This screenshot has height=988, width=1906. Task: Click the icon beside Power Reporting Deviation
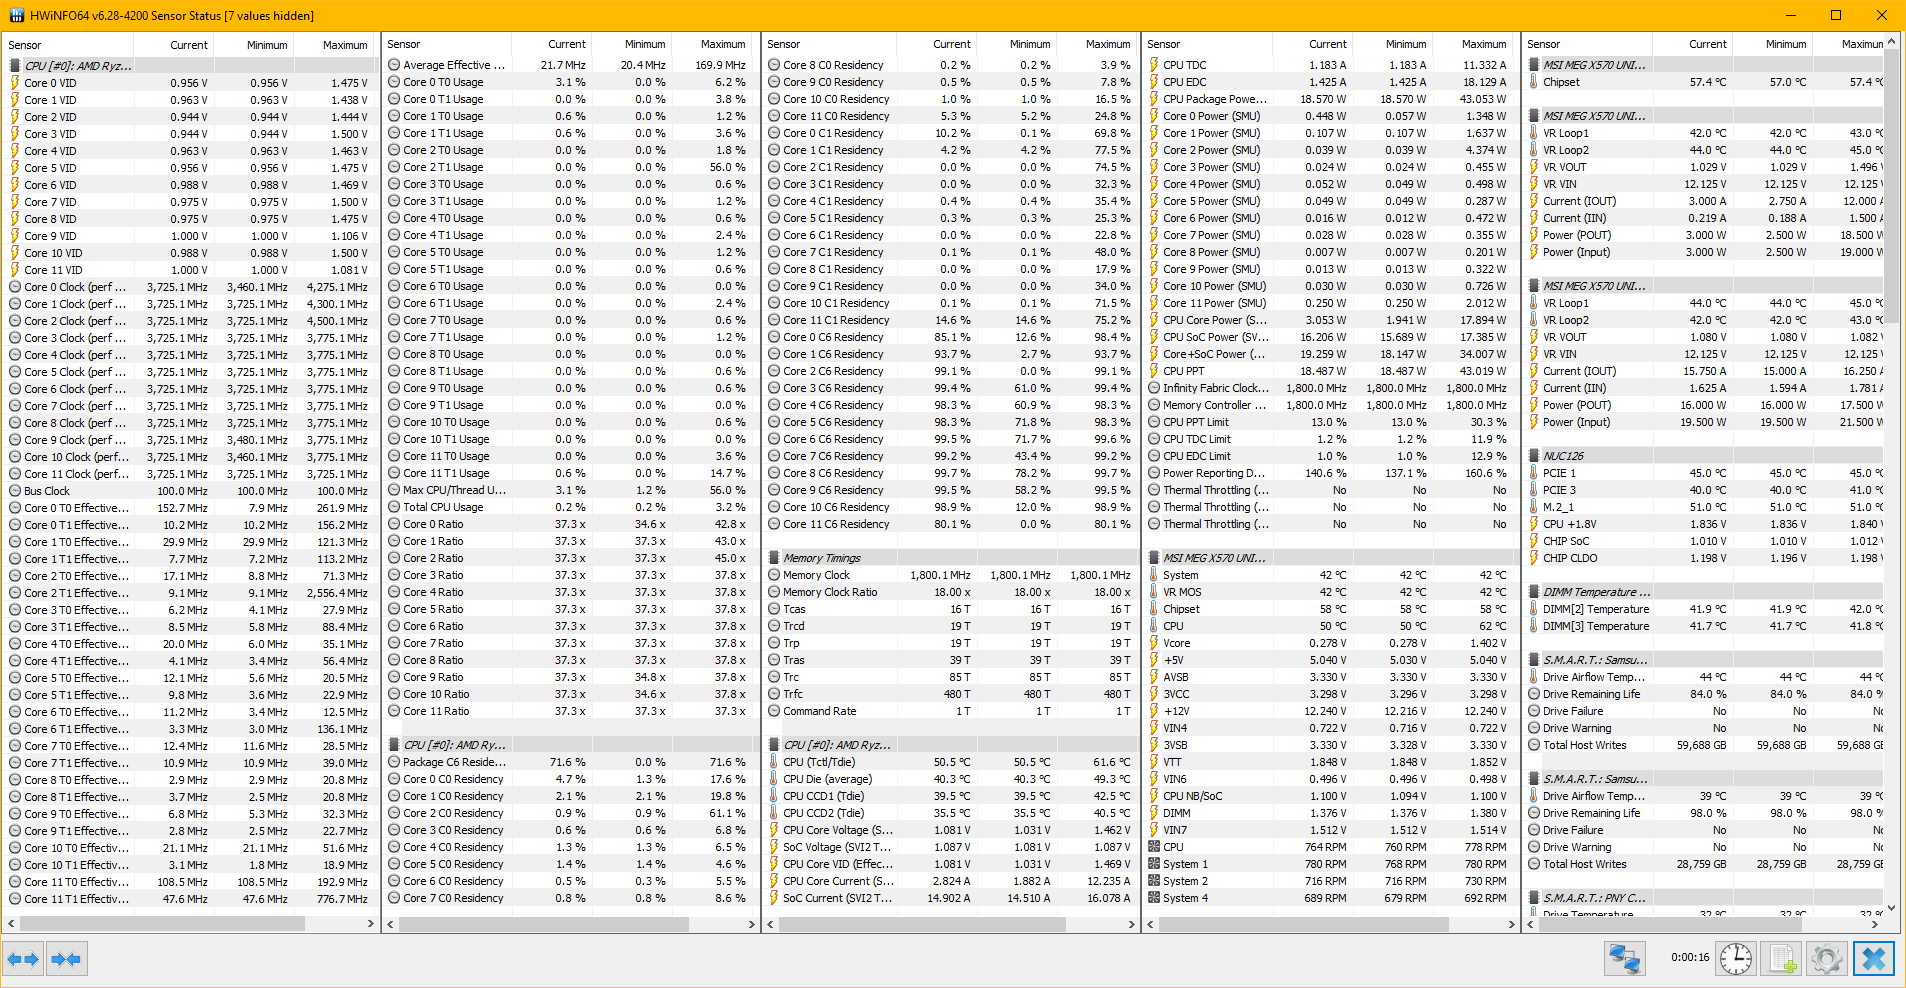tap(1154, 473)
